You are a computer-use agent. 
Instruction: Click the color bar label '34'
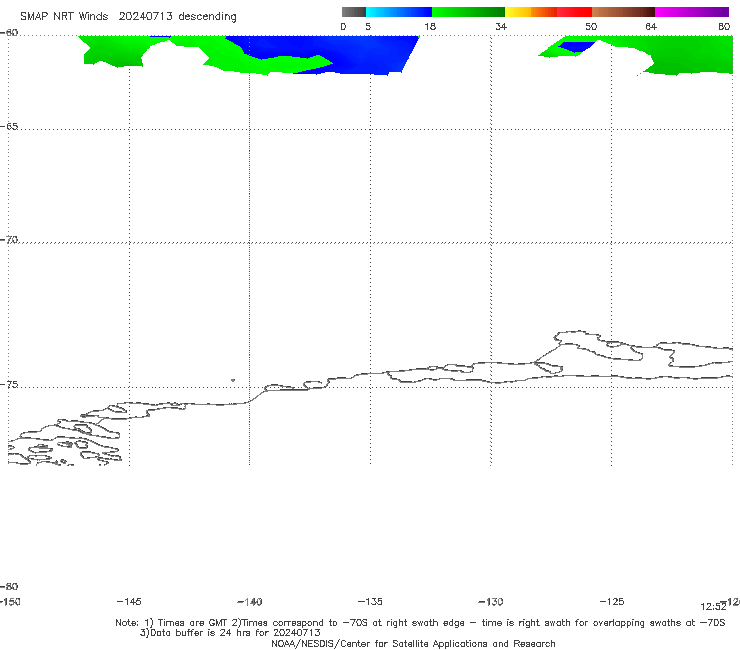501,26
